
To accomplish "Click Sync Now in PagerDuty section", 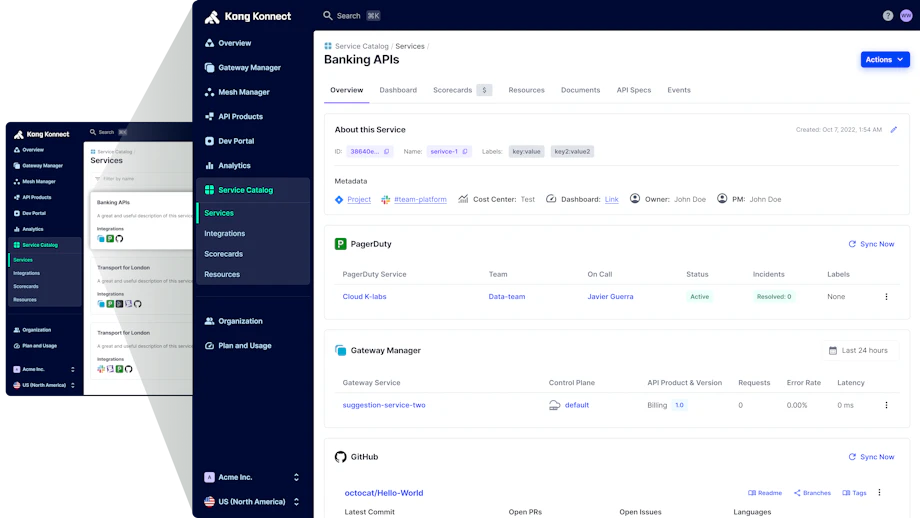I will (871, 244).
